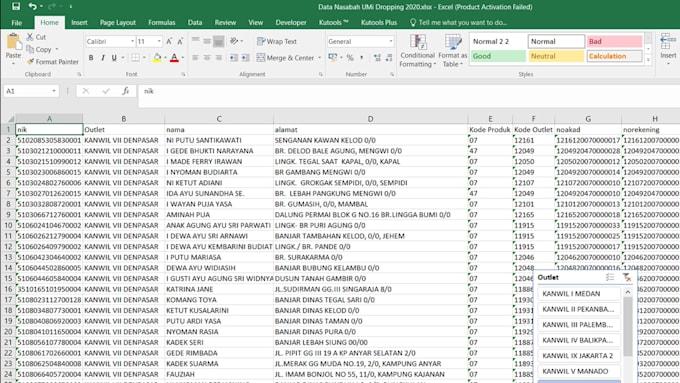Image resolution: width=680 pixels, height=383 pixels.
Task: Click the Number format dialog launcher
Action: (392, 75)
